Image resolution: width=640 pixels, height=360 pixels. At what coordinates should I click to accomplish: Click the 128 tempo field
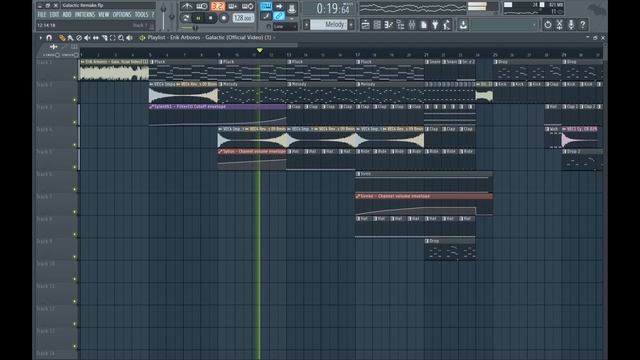[x=243, y=18]
